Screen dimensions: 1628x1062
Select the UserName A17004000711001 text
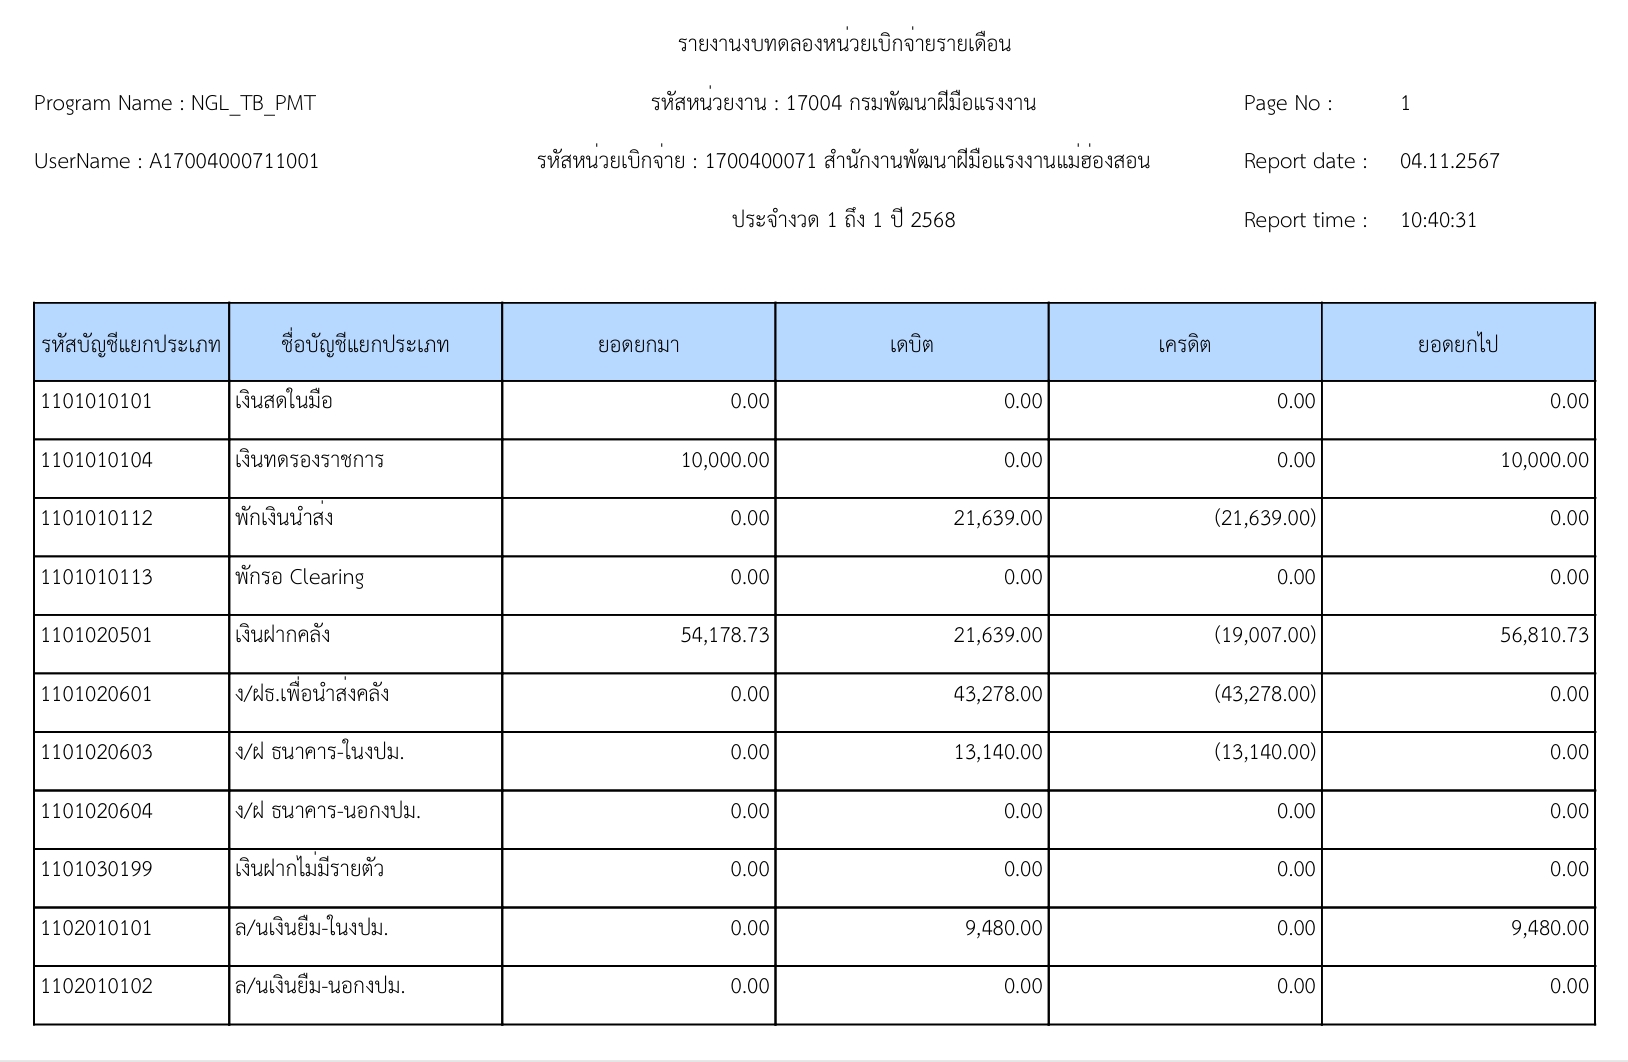(177, 162)
